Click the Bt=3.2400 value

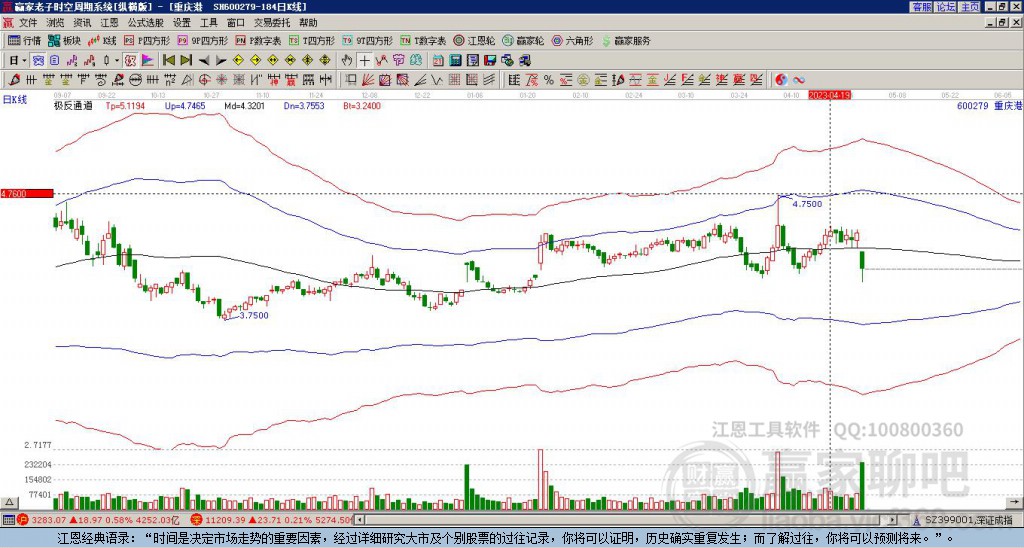362,106
